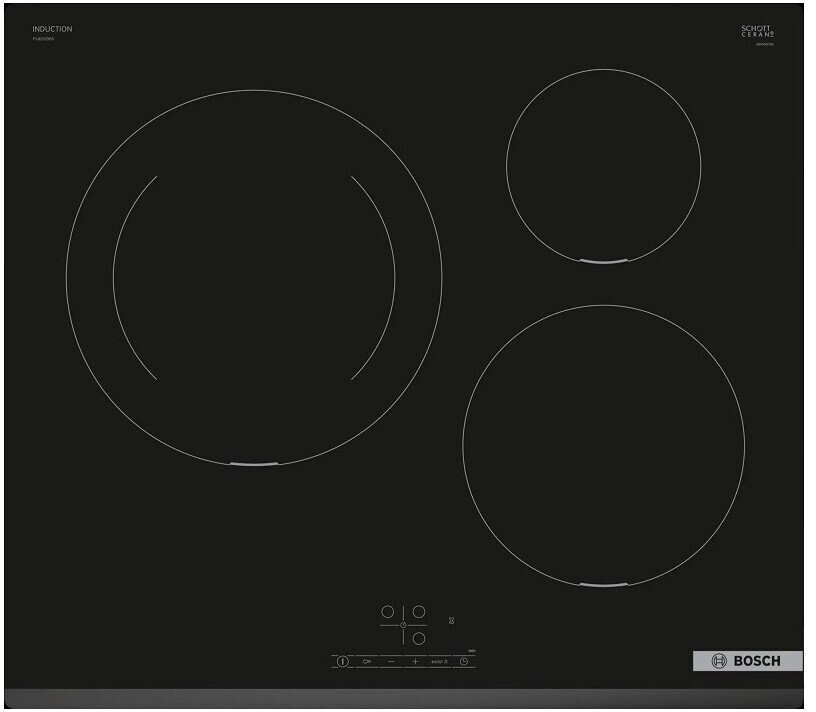Activate the boost function key

click(438, 662)
